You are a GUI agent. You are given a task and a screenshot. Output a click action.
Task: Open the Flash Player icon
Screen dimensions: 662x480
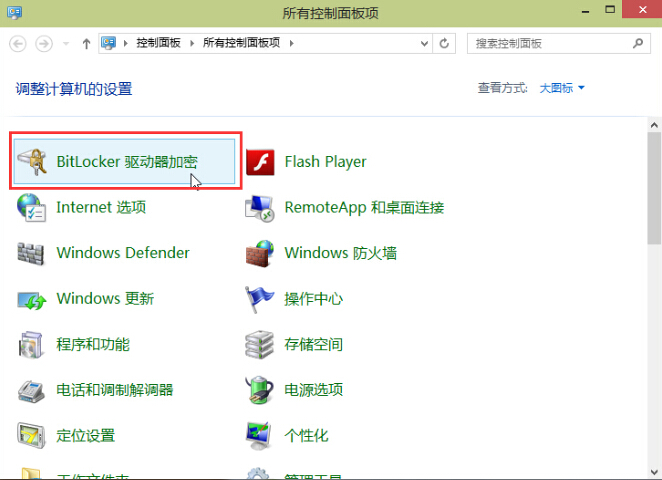[x=260, y=162]
